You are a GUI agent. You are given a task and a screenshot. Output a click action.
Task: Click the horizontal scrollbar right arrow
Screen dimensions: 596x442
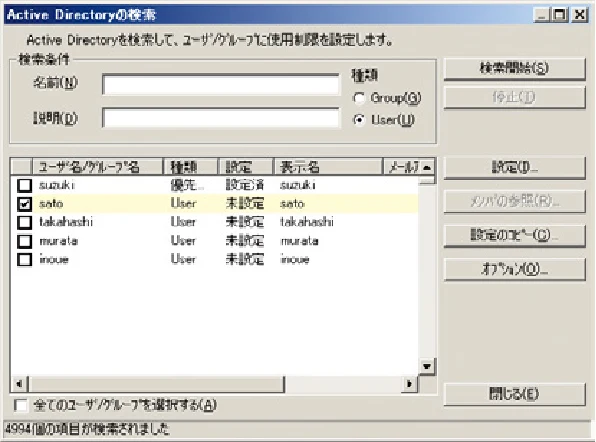[x=409, y=384]
